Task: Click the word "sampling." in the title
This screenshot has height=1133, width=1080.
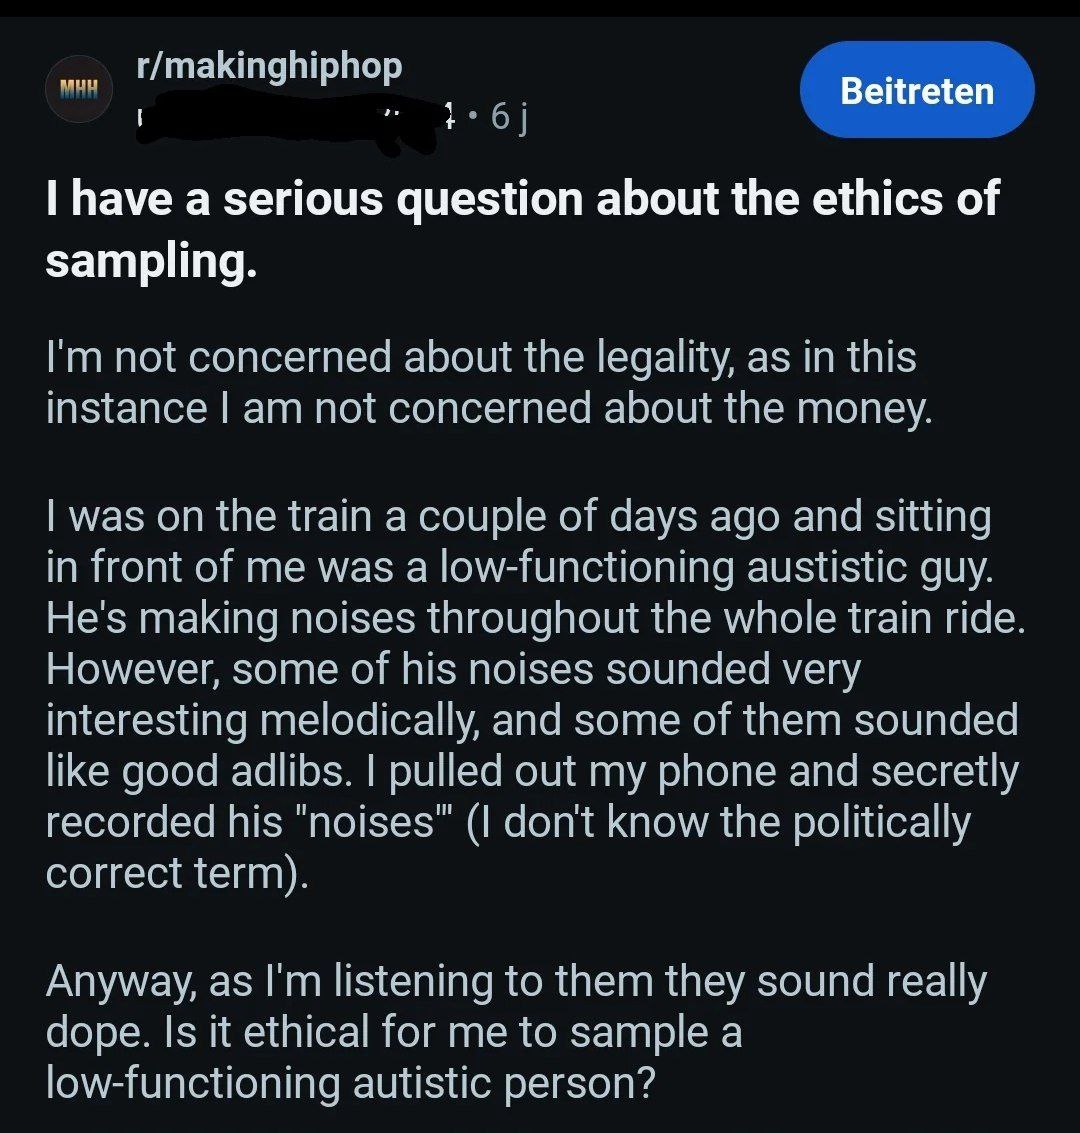Action: 151,260
